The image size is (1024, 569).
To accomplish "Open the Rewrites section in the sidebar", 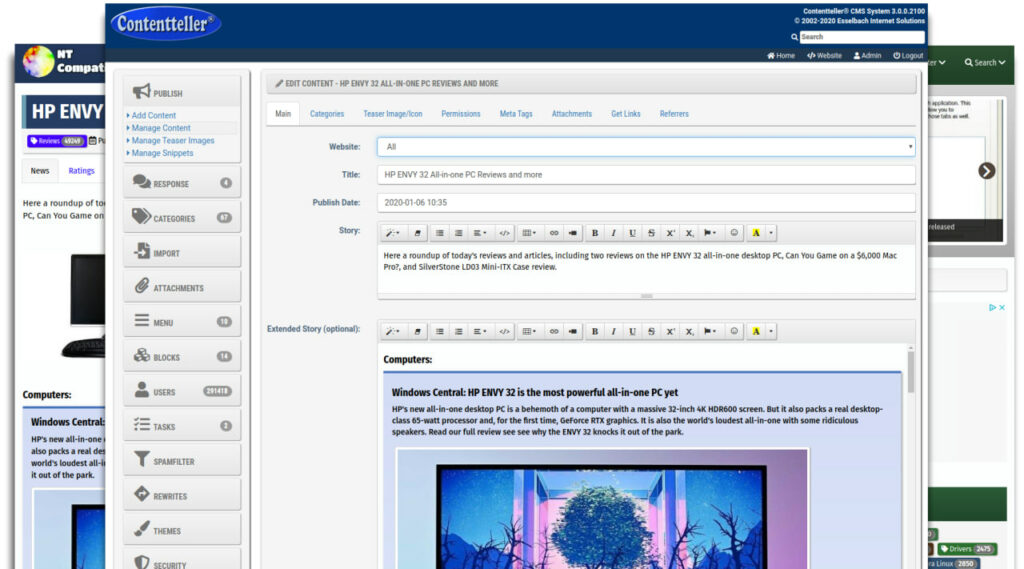I will coord(182,495).
